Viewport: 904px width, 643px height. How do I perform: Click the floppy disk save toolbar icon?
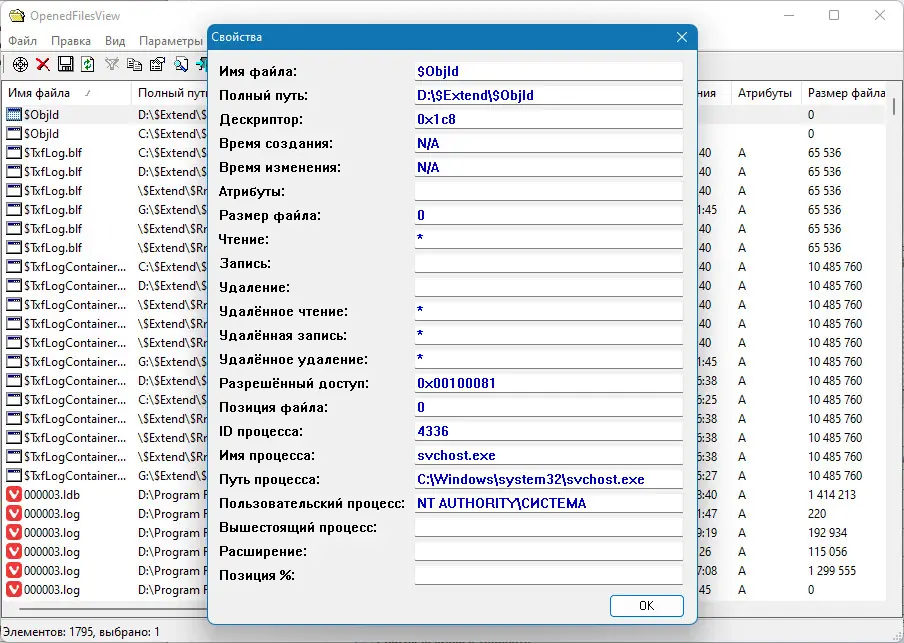tap(65, 64)
